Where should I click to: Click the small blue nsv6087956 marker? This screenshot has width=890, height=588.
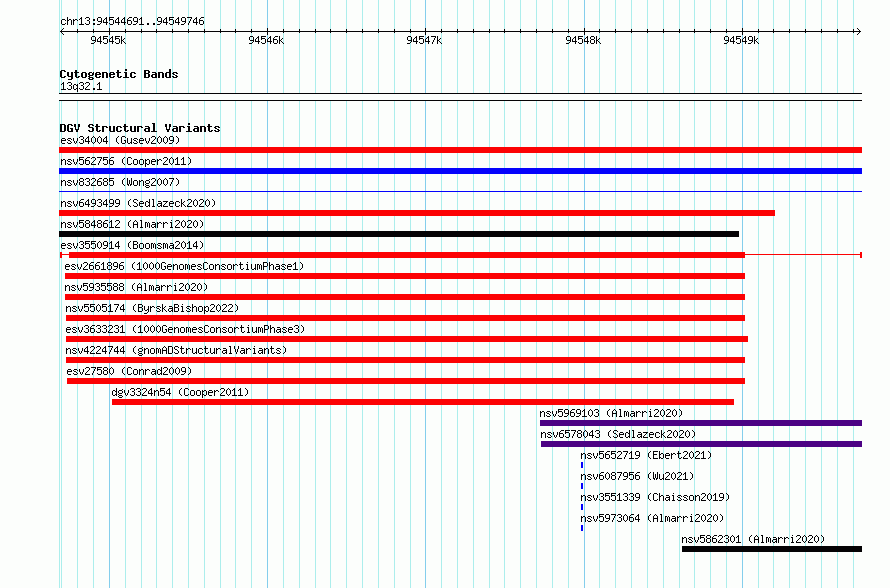coord(582,486)
